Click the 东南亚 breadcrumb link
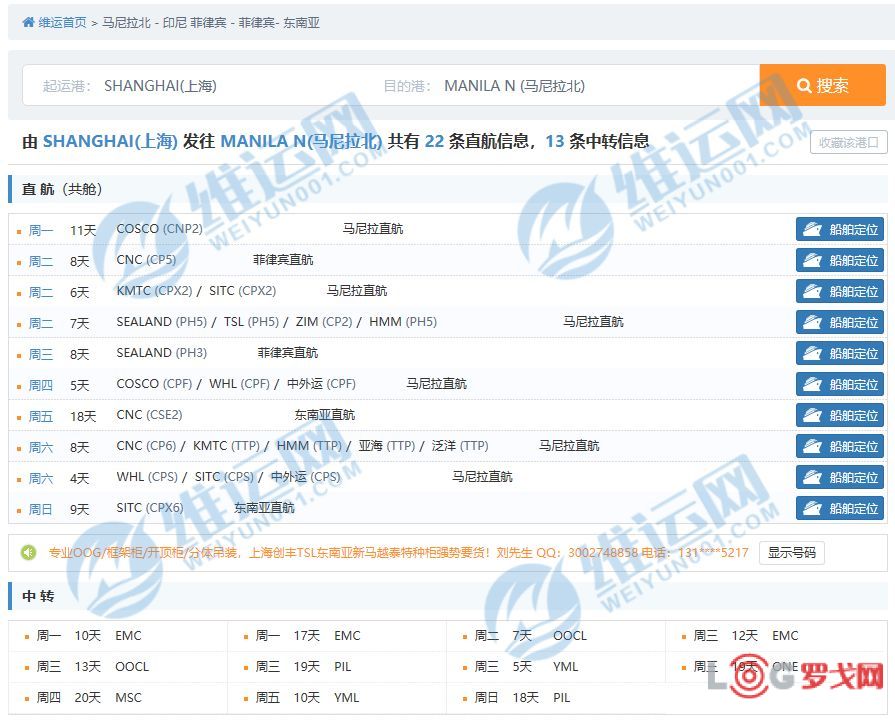Viewport: 895px width, 723px height. 299,22
